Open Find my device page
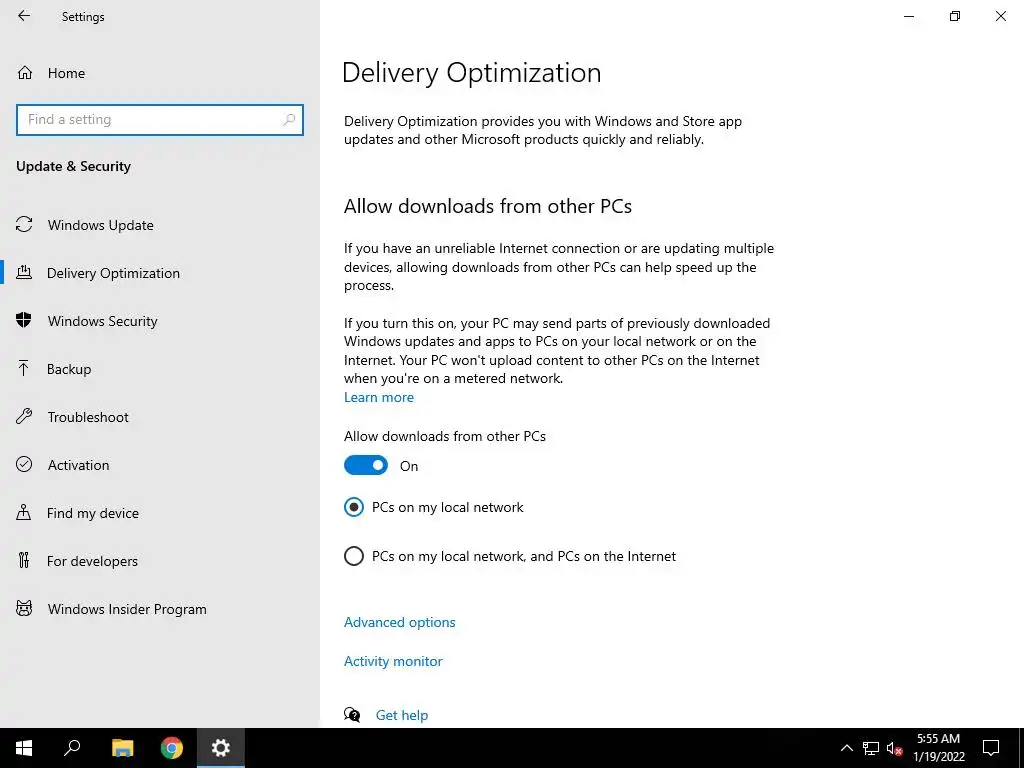The width and height of the screenshot is (1024, 768). tap(93, 513)
